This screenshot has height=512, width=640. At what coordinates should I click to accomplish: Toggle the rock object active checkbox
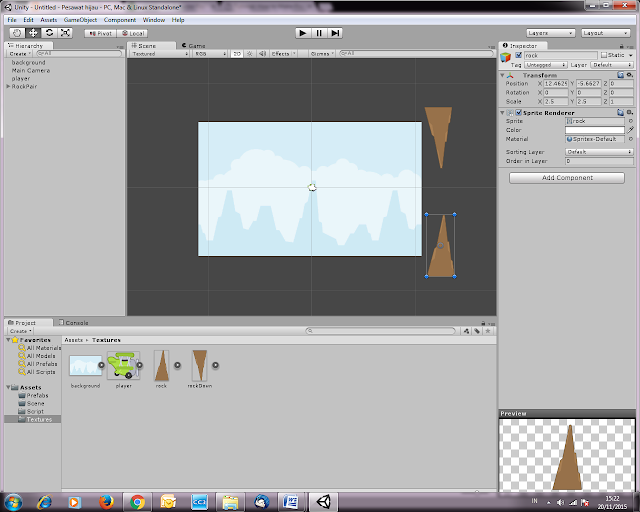(518, 55)
